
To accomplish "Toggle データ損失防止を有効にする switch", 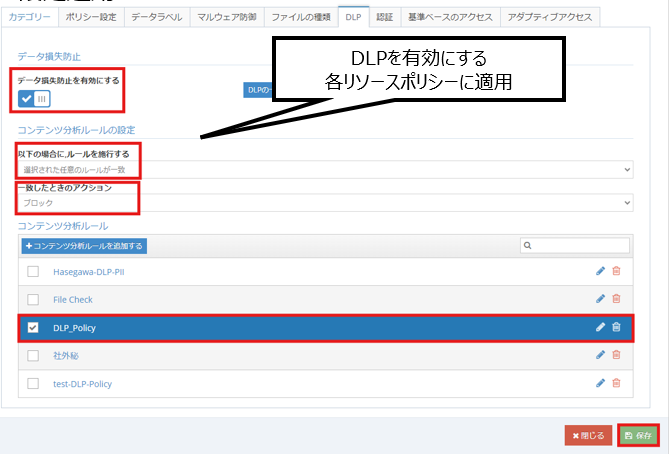I will click(x=34, y=99).
